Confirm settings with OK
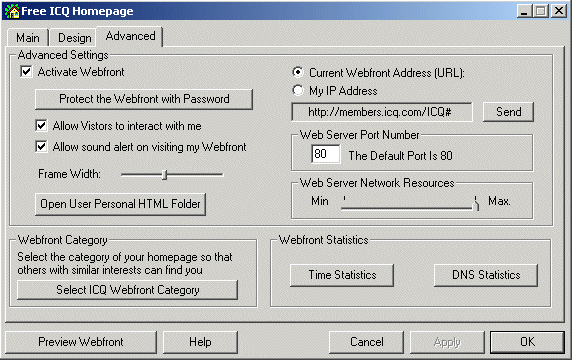 527,342
